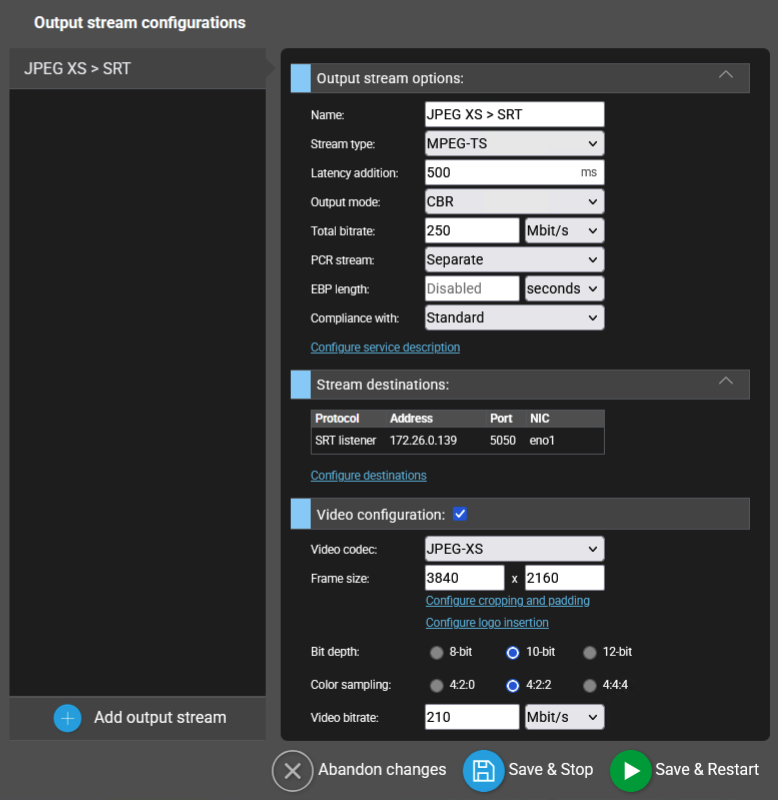Image resolution: width=778 pixels, height=800 pixels.
Task: Open Configure destinations link
Action: point(368,476)
